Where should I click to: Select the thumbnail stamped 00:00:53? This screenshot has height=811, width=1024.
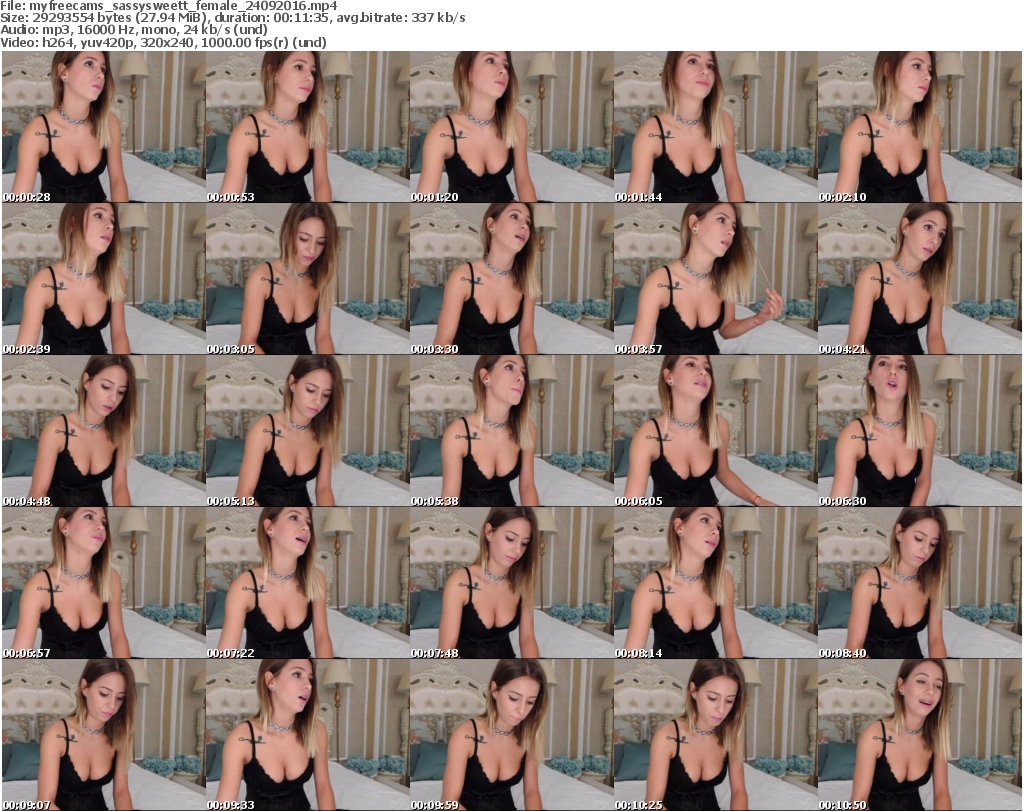click(x=308, y=127)
